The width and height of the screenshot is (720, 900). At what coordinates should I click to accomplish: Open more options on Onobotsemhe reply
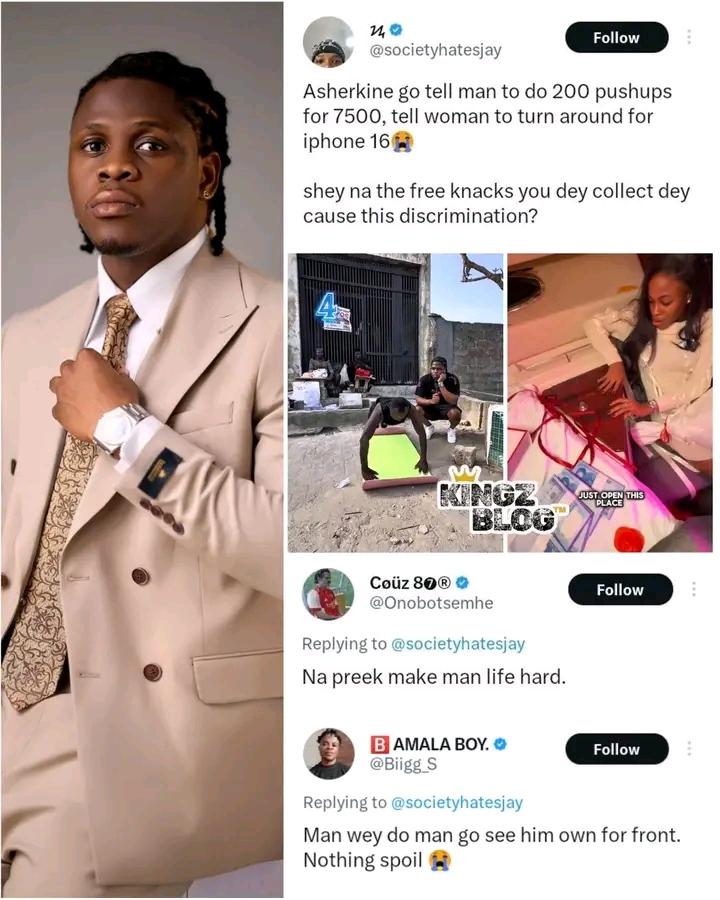tap(694, 589)
